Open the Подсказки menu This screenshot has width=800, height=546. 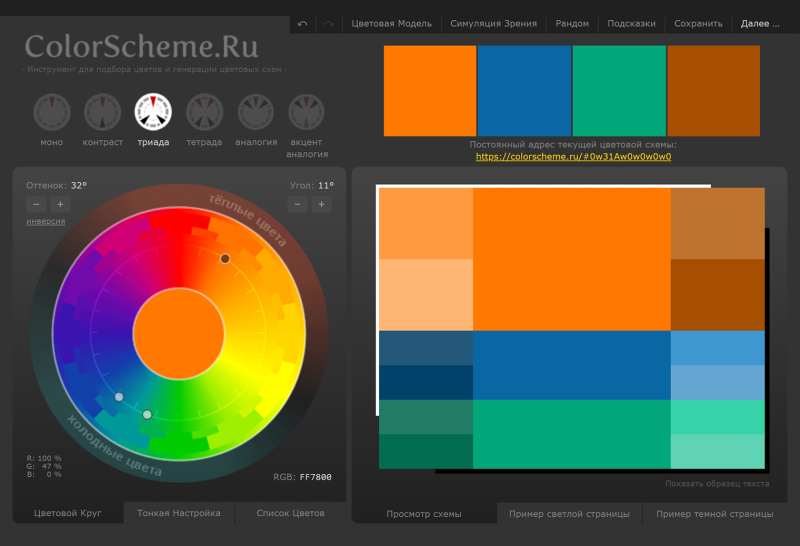[x=631, y=23]
